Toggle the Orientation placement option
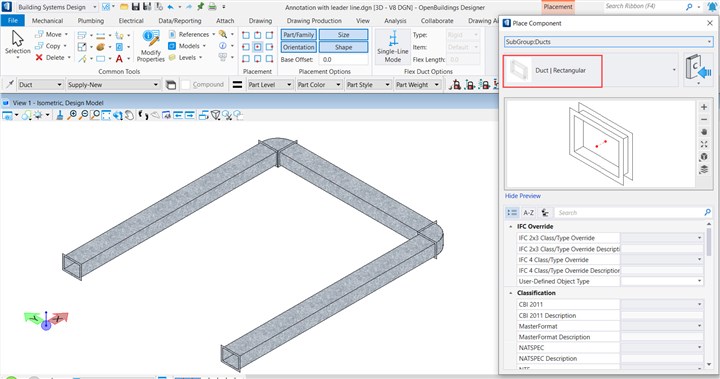Image resolution: width=720 pixels, height=379 pixels. pyautogui.click(x=298, y=47)
